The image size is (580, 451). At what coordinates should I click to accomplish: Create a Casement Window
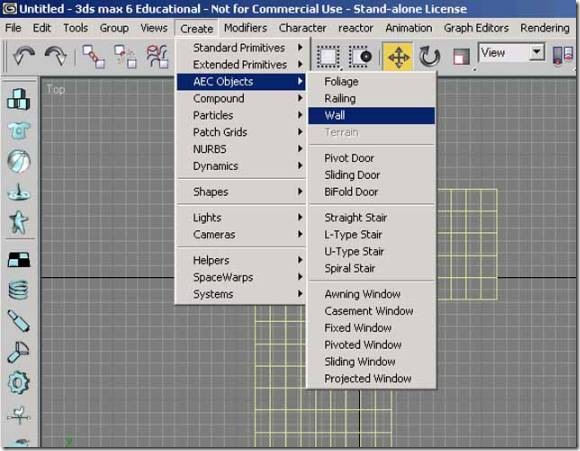click(372, 311)
